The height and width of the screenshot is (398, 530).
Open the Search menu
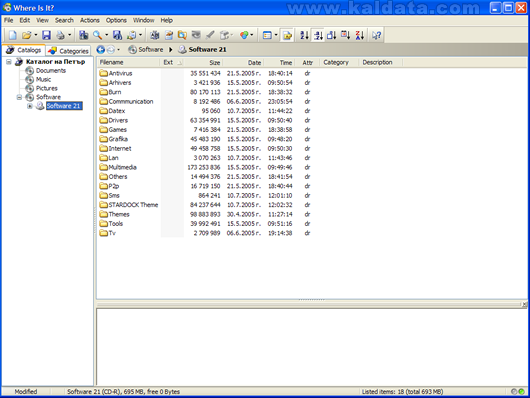(x=64, y=20)
